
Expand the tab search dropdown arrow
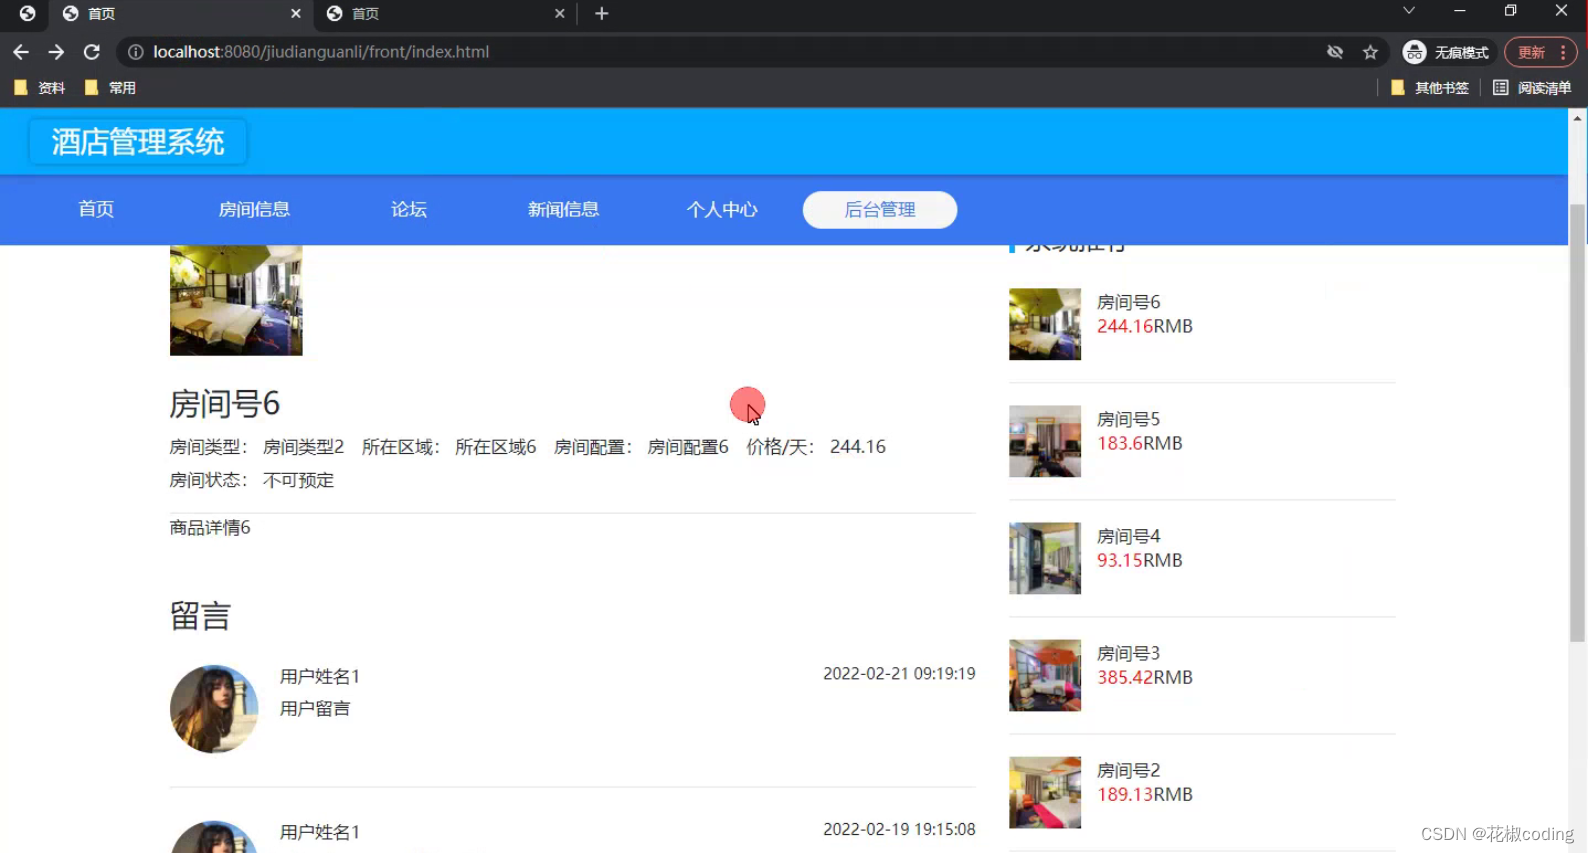pos(1408,11)
